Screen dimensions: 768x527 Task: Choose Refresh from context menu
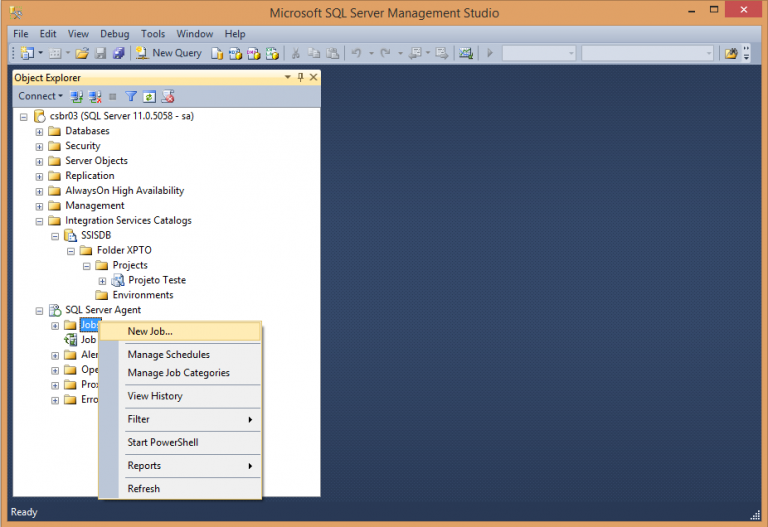coord(180,489)
